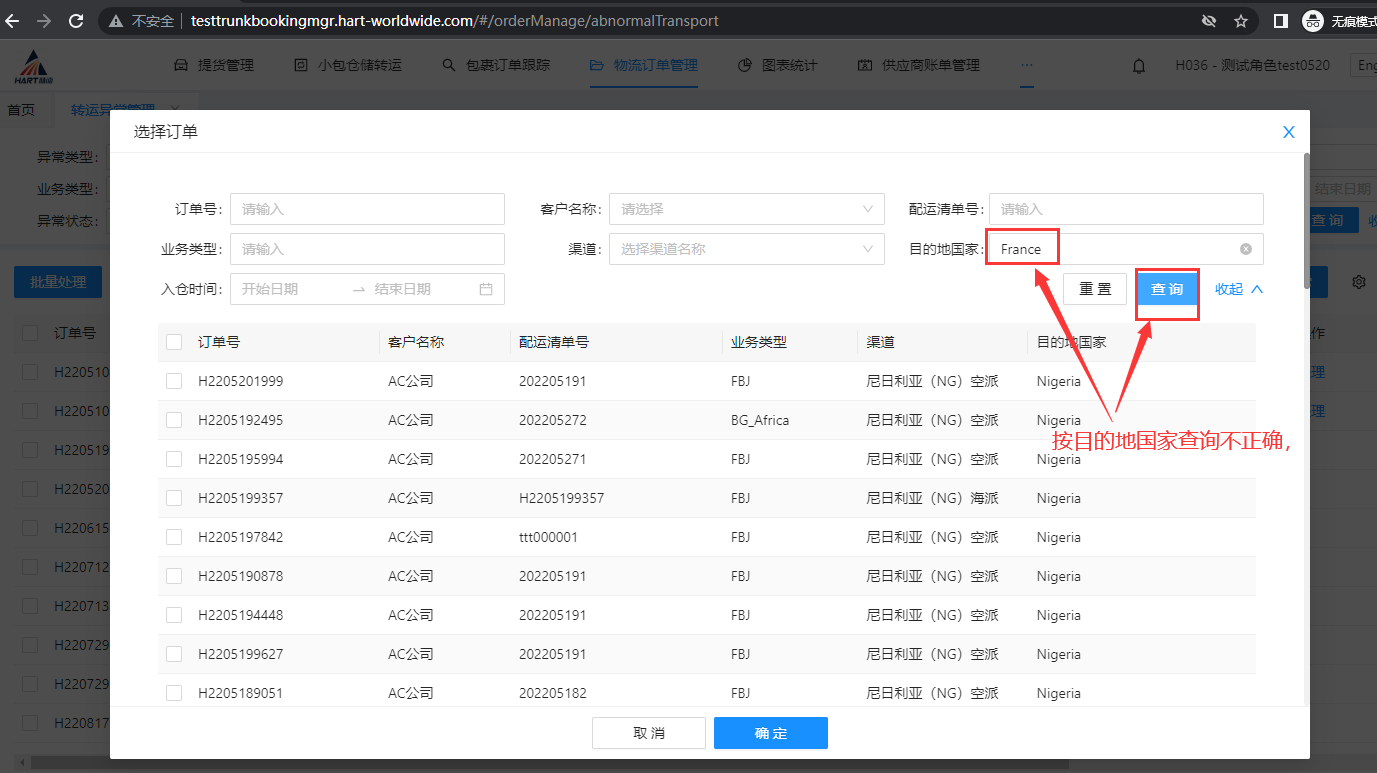Image resolution: width=1377 pixels, height=773 pixels.
Task: Open the notification bell icon
Action: [1138, 66]
